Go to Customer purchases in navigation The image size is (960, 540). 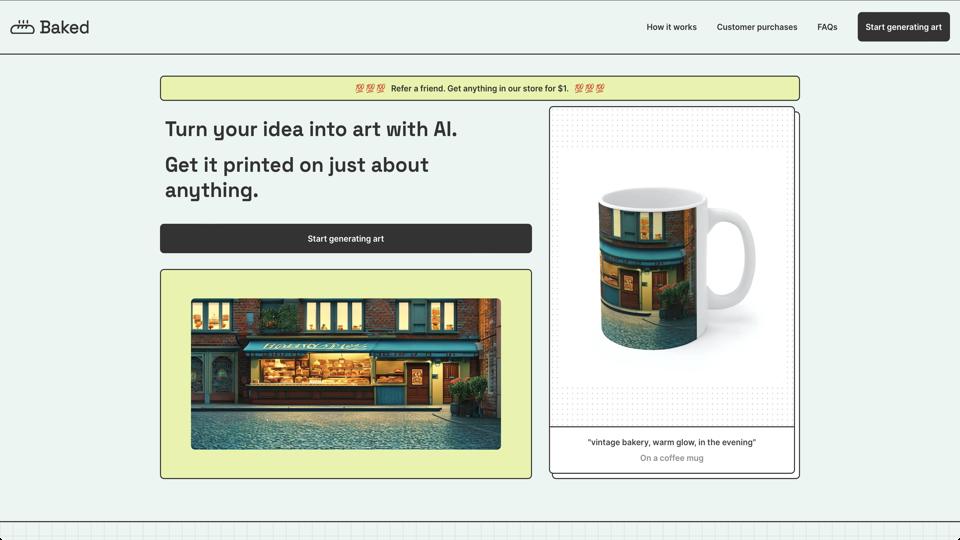pyautogui.click(x=756, y=27)
